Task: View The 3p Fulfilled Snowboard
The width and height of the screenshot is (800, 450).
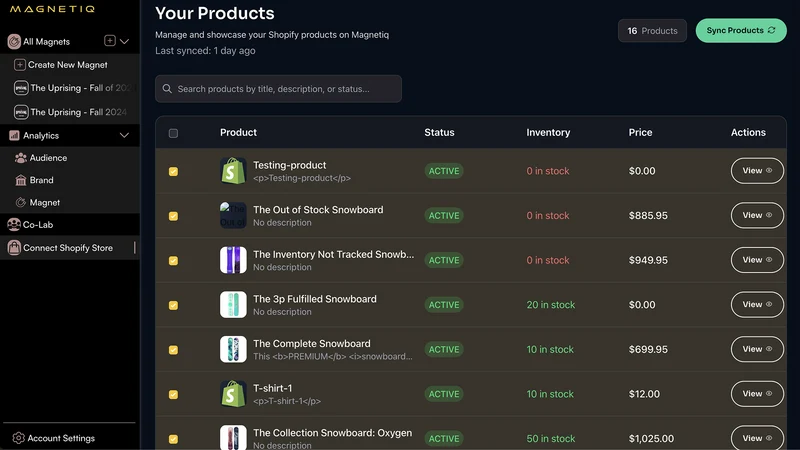Action: click(757, 305)
